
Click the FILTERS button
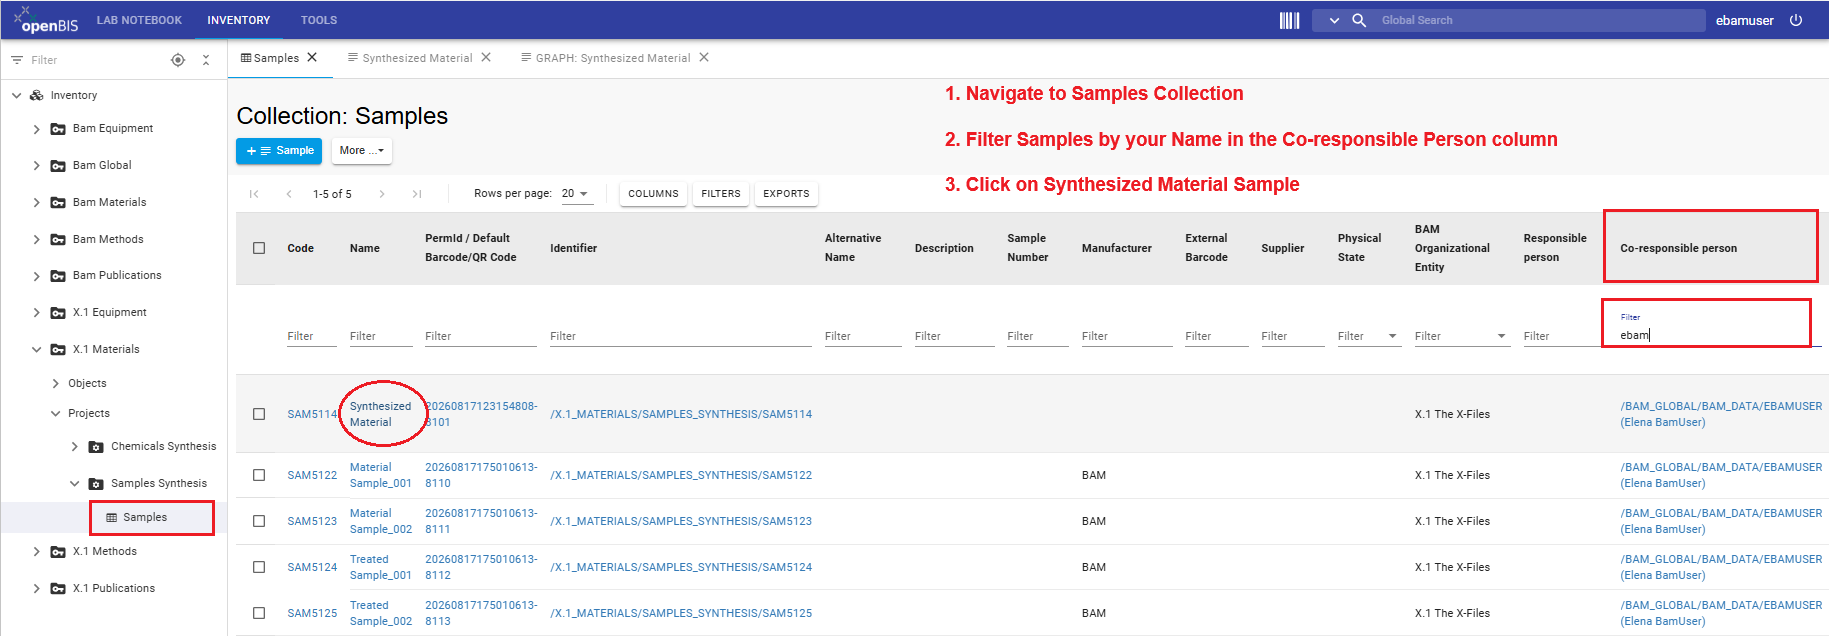pyautogui.click(x=721, y=194)
